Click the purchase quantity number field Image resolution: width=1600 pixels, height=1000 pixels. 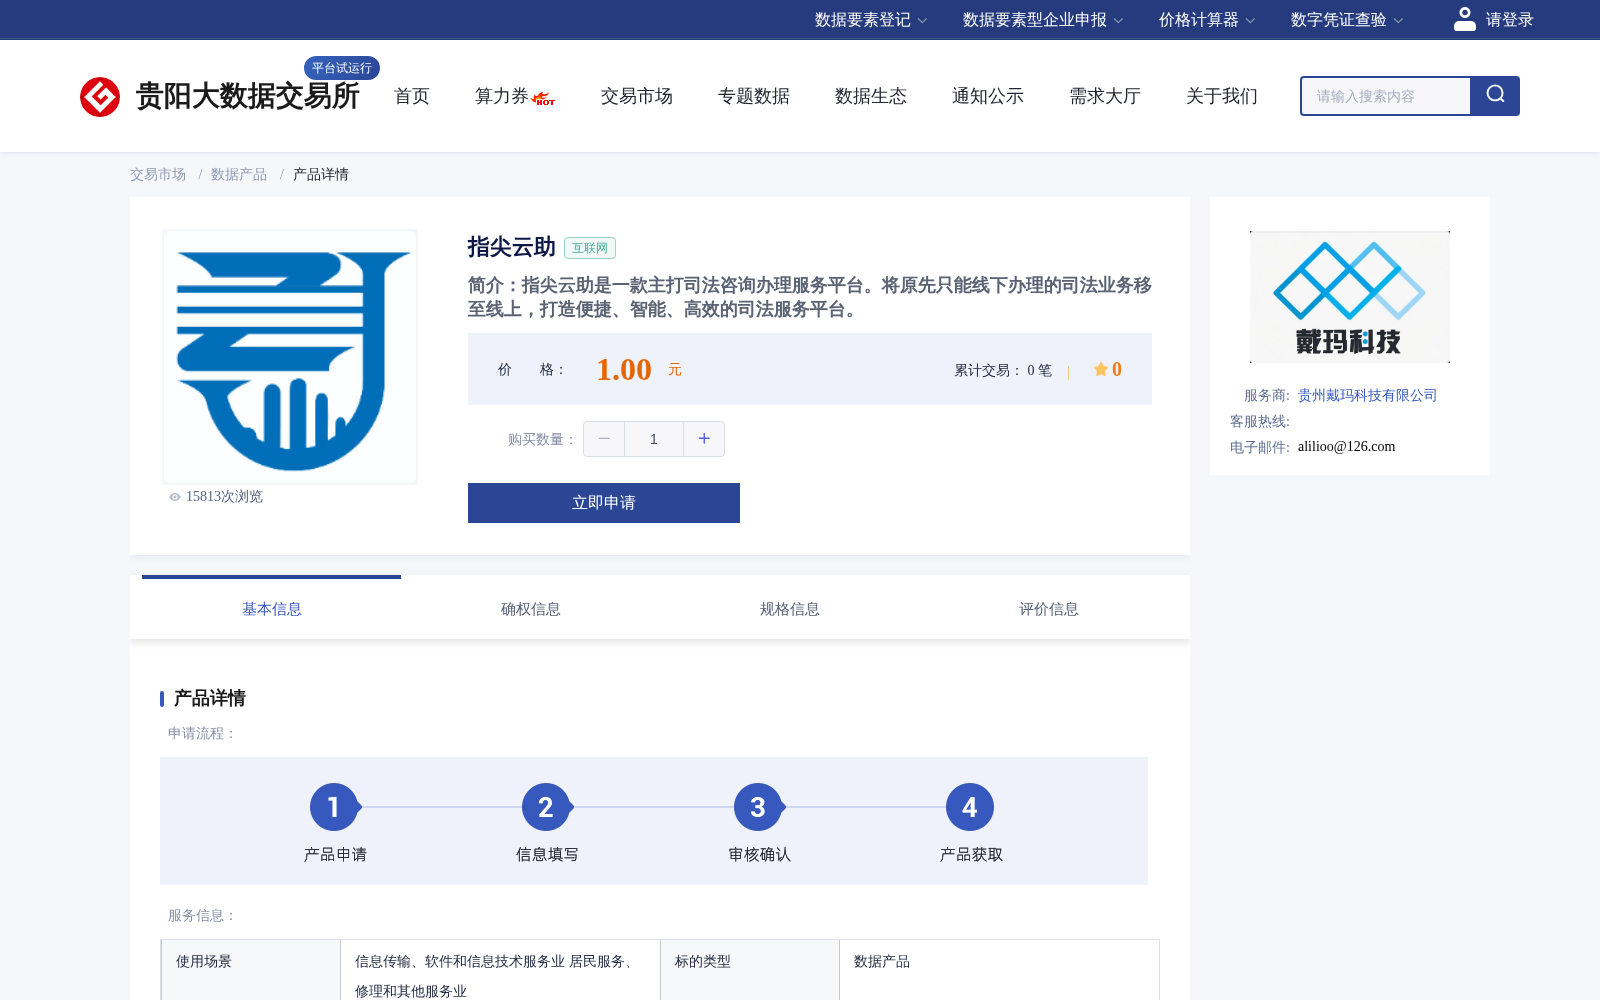click(654, 439)
